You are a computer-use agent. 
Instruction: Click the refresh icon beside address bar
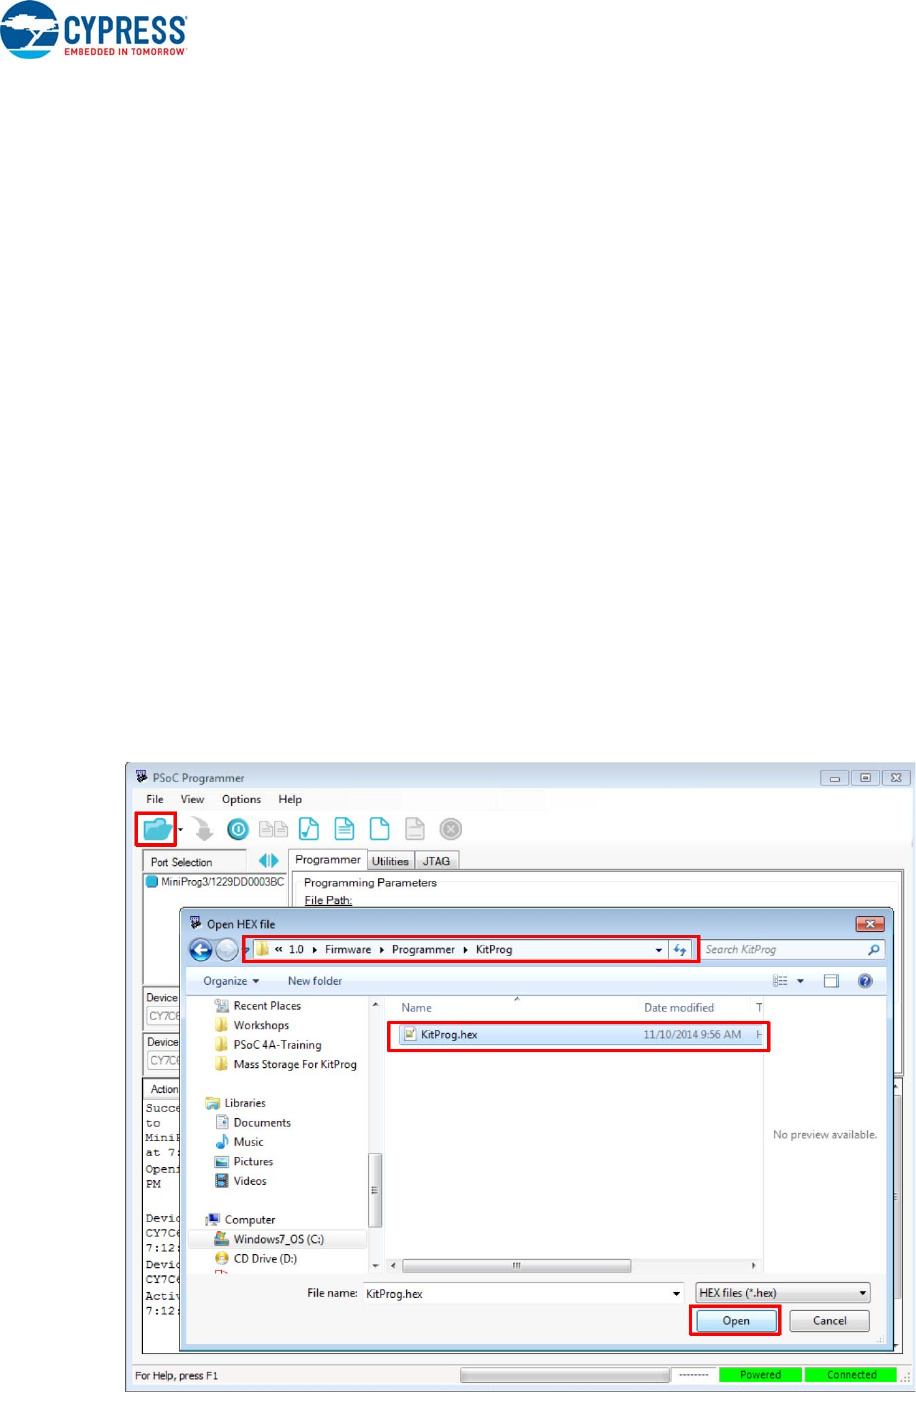[681, 950]
